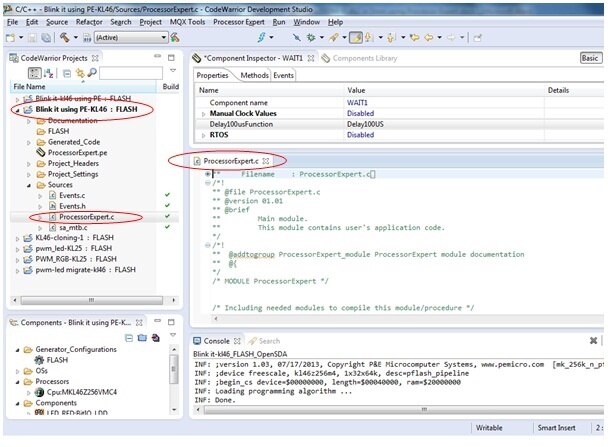
Task: Close the ProcessorExpert.c editor tab
Action: 266,161
